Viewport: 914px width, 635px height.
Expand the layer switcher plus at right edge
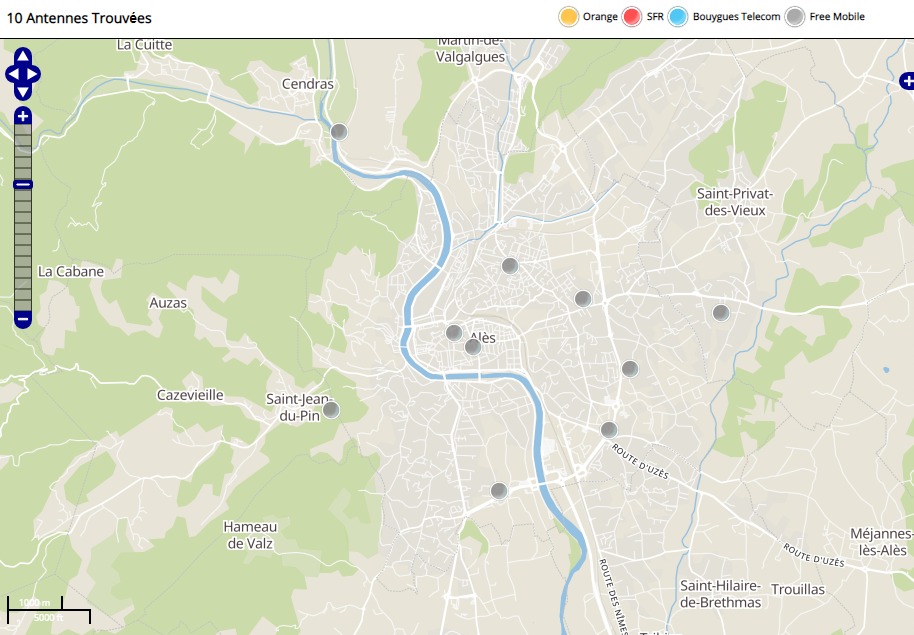click(x=907, y=81)
